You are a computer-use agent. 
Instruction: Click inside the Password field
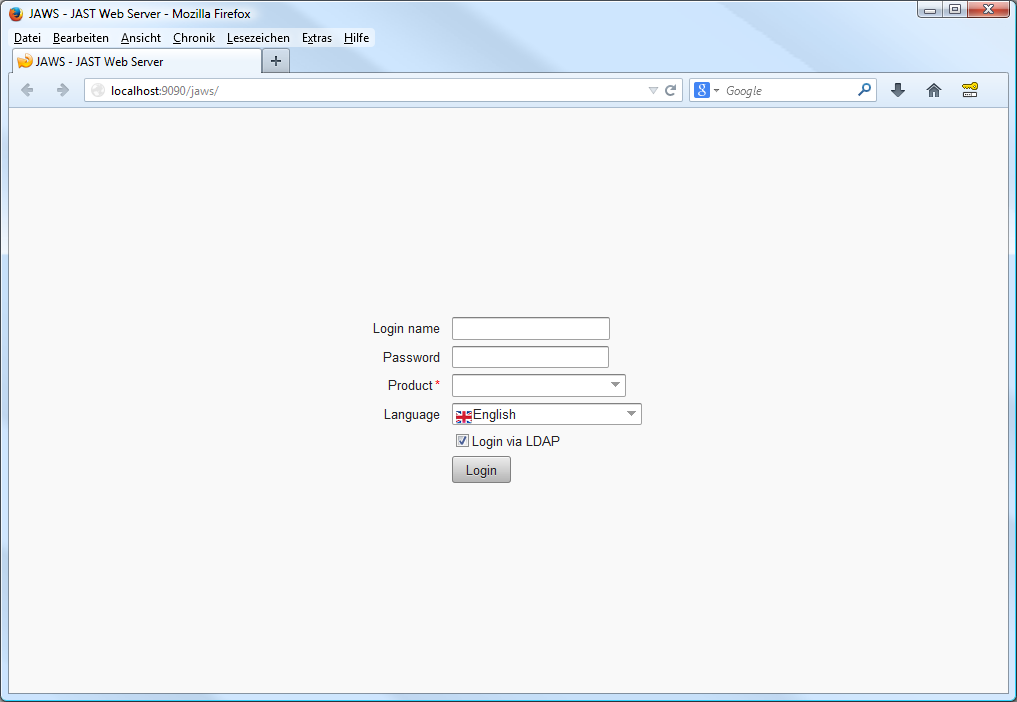point(530,356)
